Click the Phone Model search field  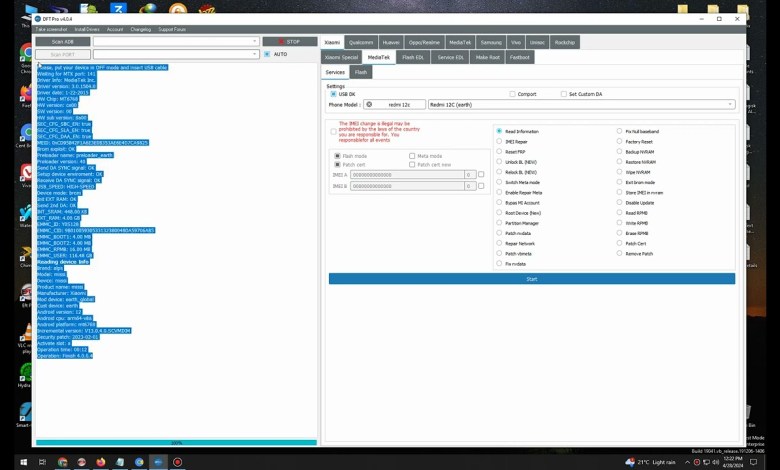(394, 104)
